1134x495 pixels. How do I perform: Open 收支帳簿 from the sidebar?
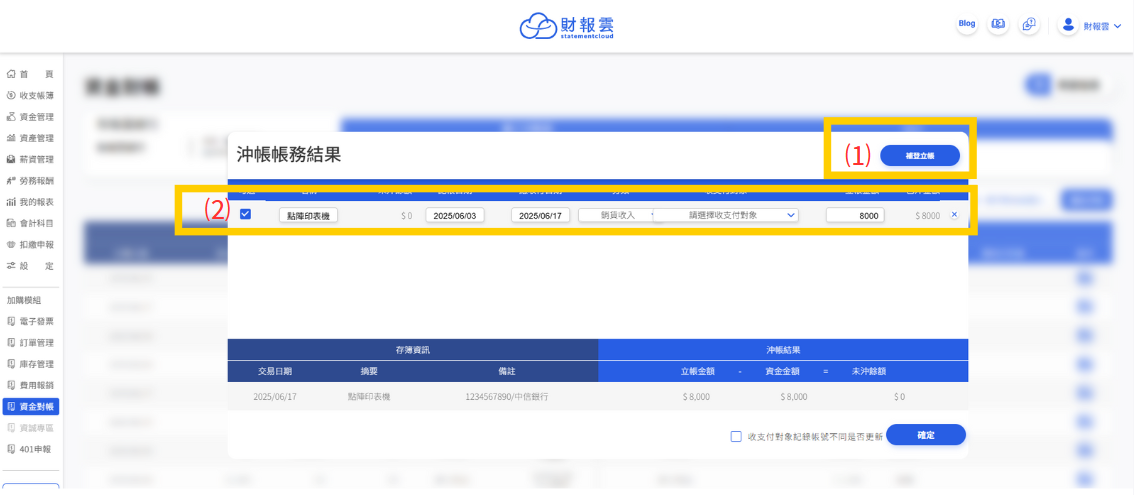point(36,96)
